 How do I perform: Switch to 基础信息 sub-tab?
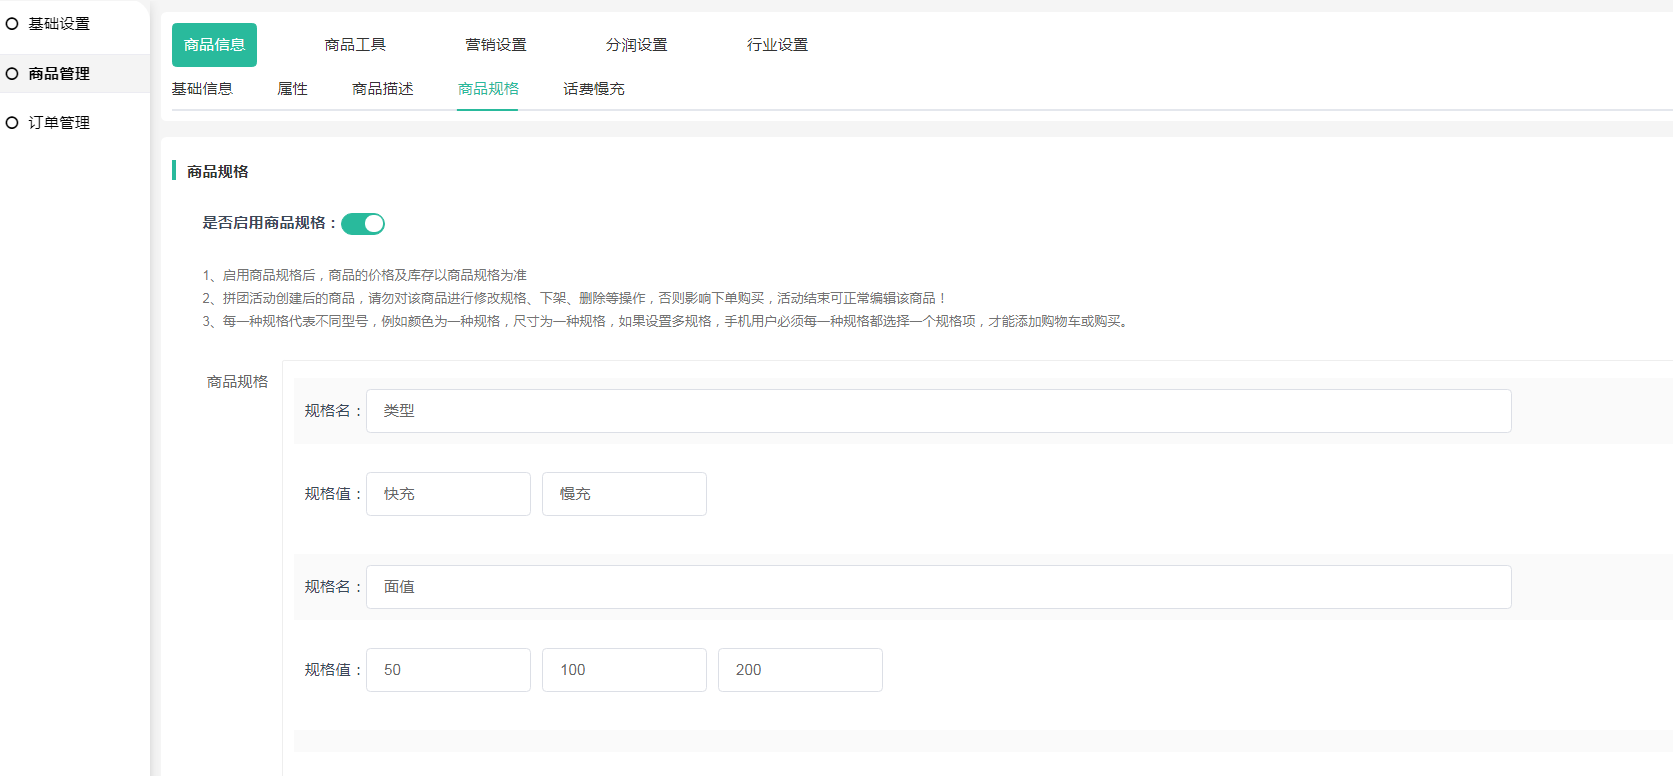click(202, 89)
